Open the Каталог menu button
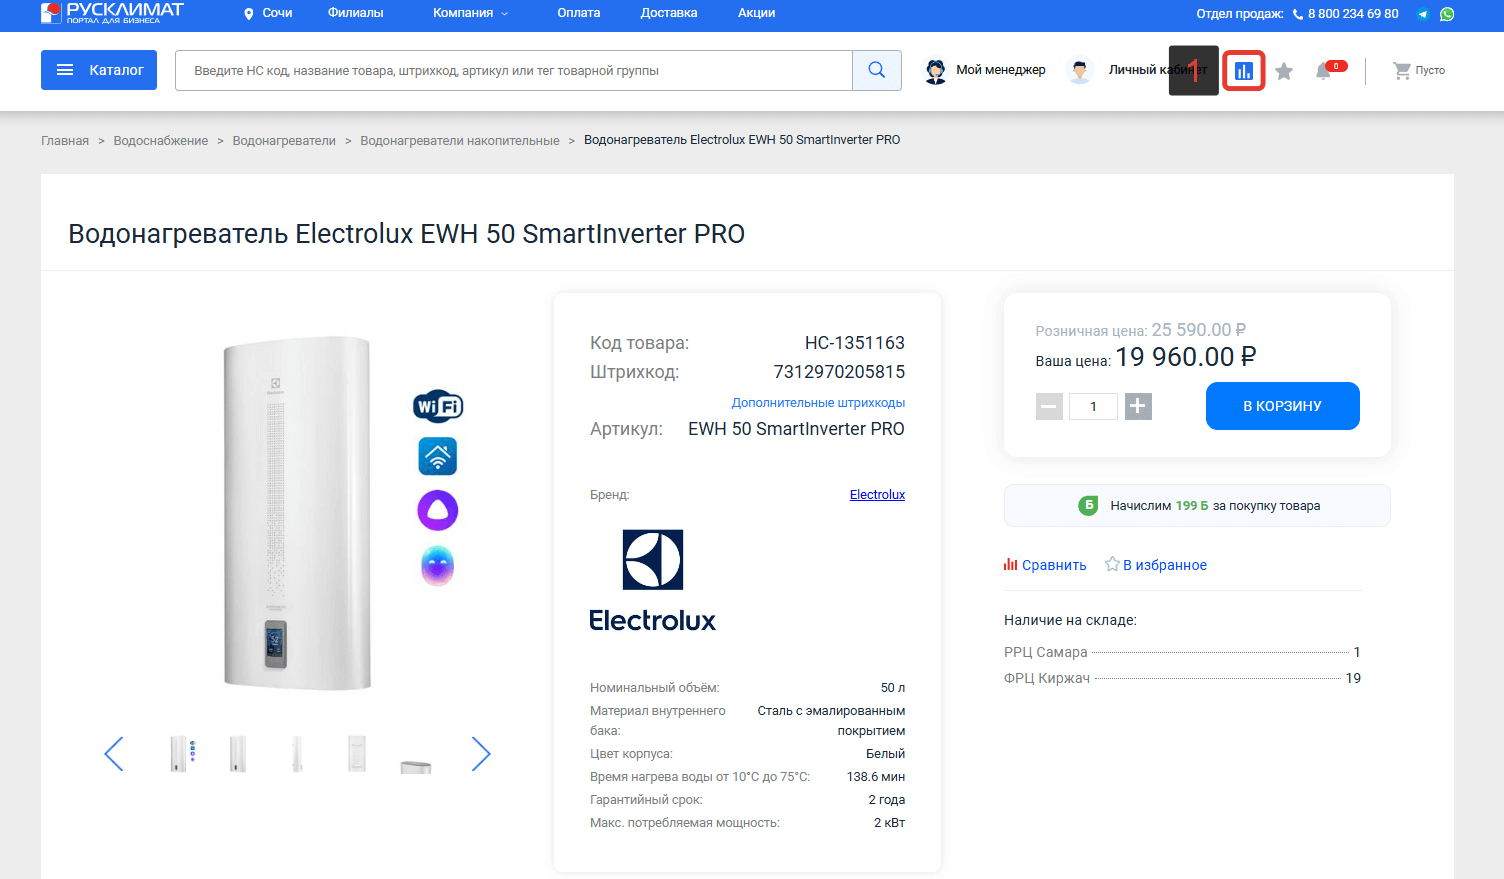 pos(99,70)
